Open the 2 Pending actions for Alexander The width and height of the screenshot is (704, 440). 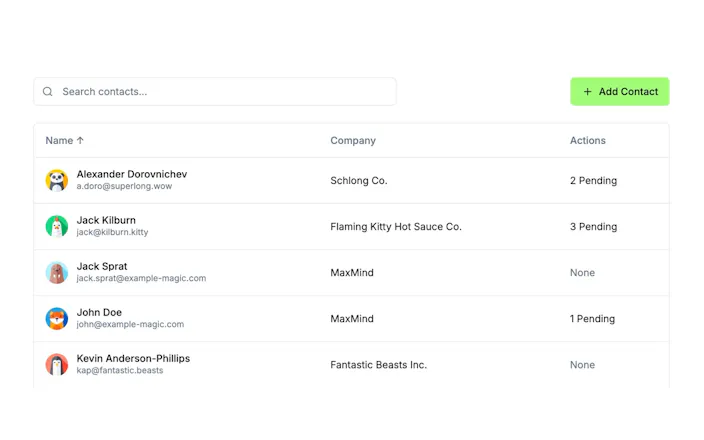tap(594, 180)
